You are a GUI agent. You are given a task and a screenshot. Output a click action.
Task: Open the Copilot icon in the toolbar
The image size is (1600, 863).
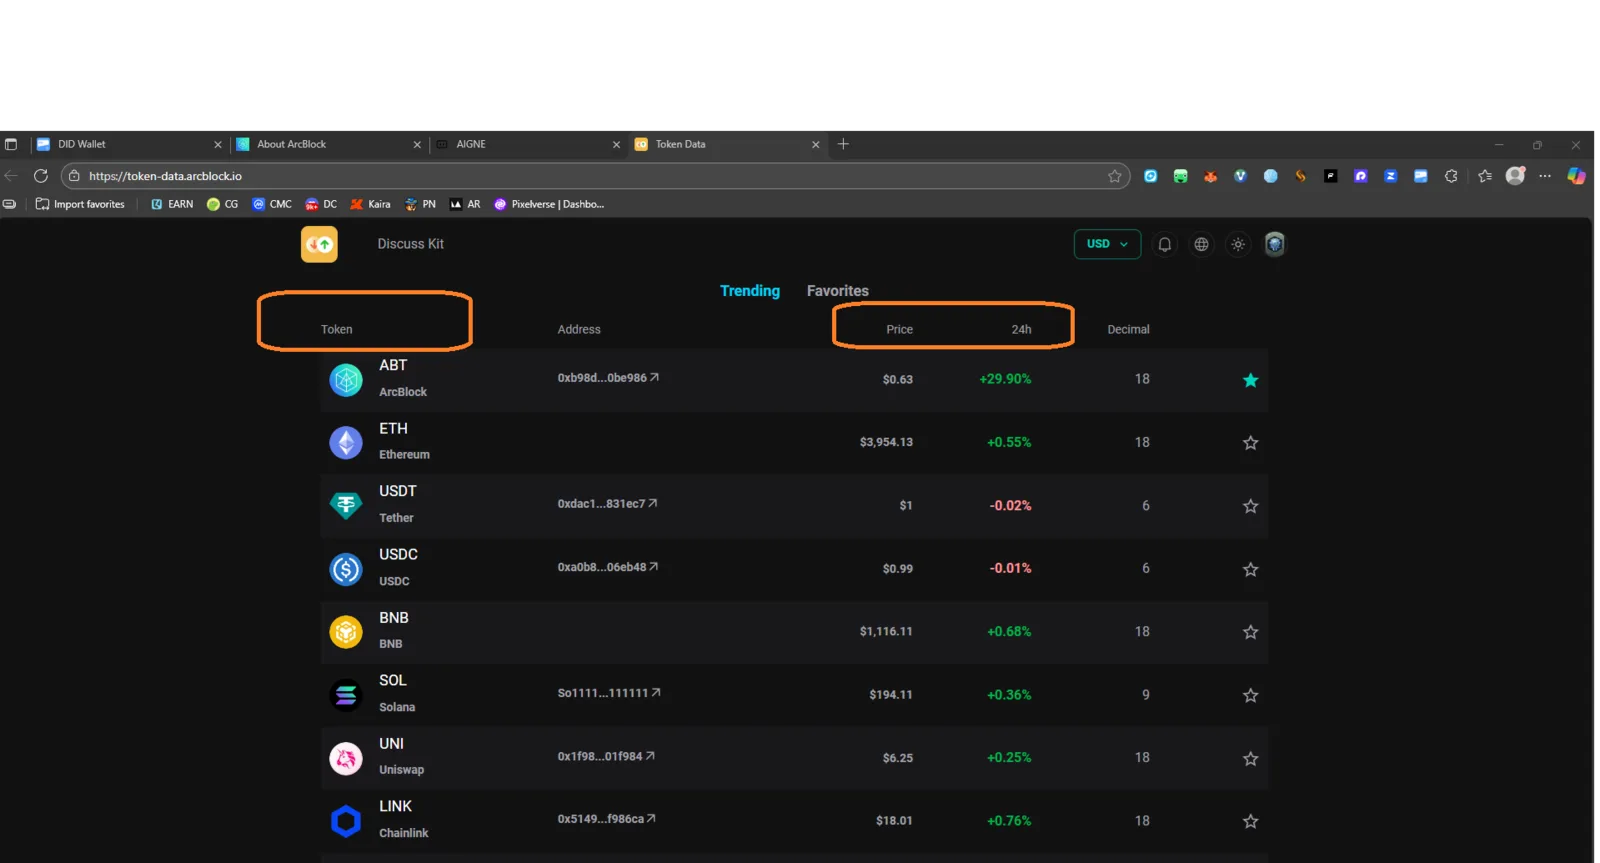tap(1576, 176)
